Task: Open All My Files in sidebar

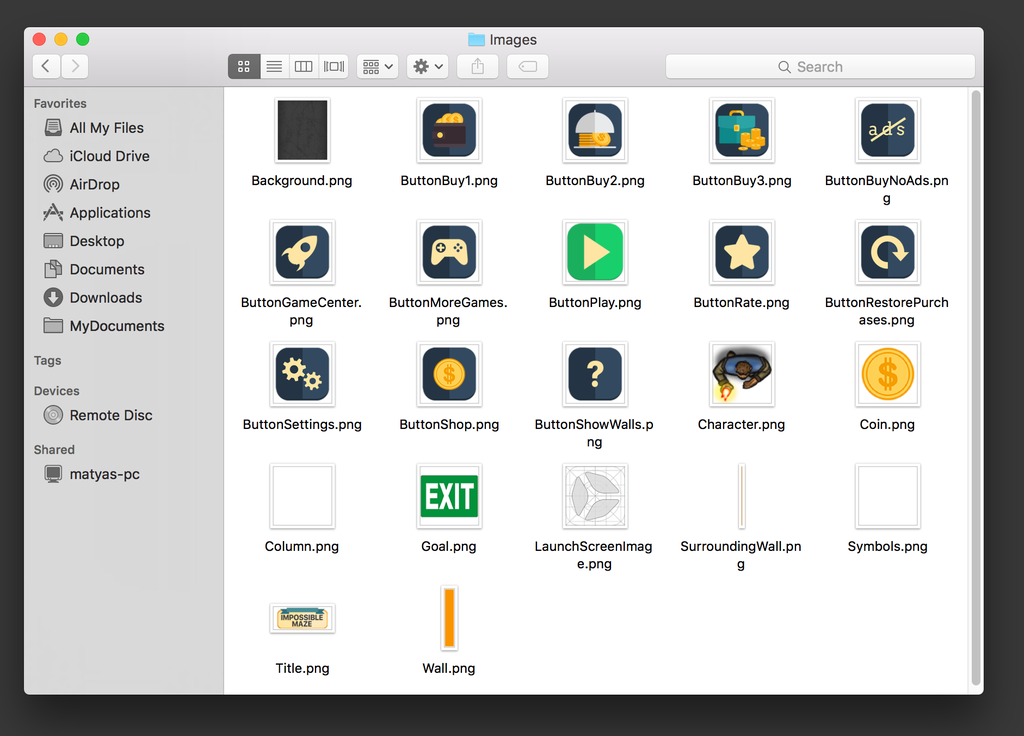Action: coord(93,128)
